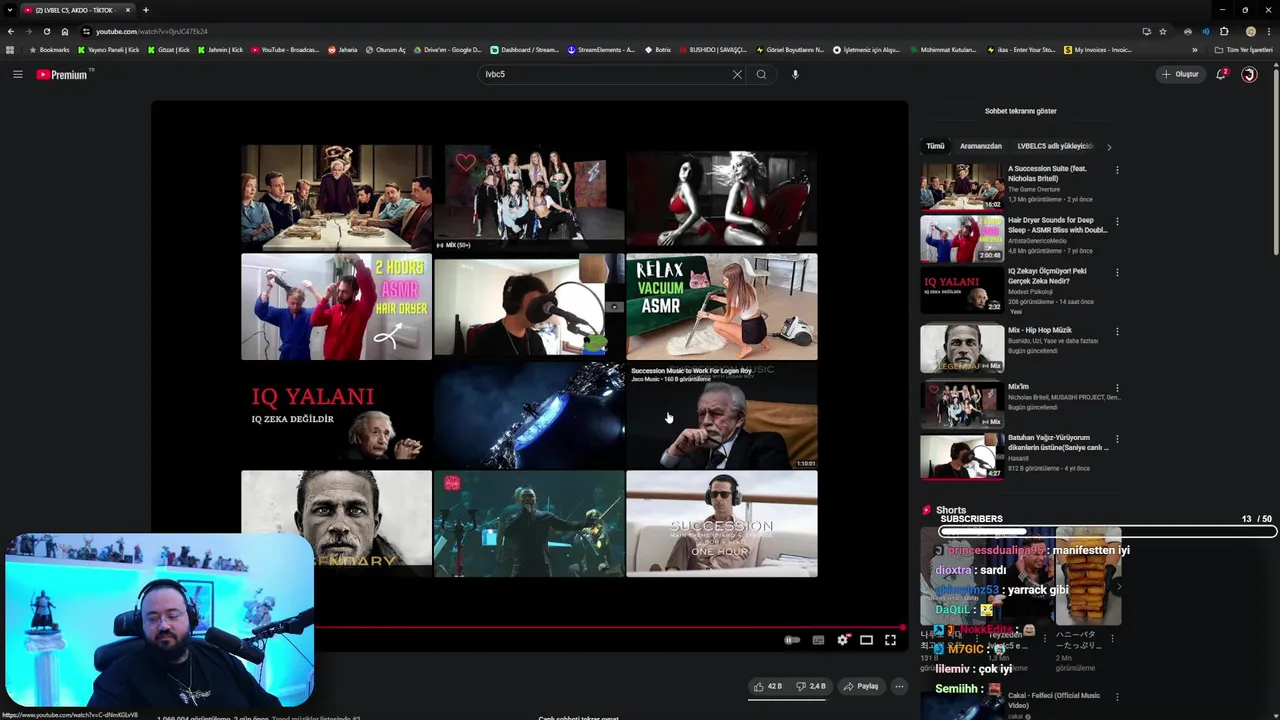Bookmark this page with the star
Screen dimensions: 1280x720
[x=1162, y=31]
